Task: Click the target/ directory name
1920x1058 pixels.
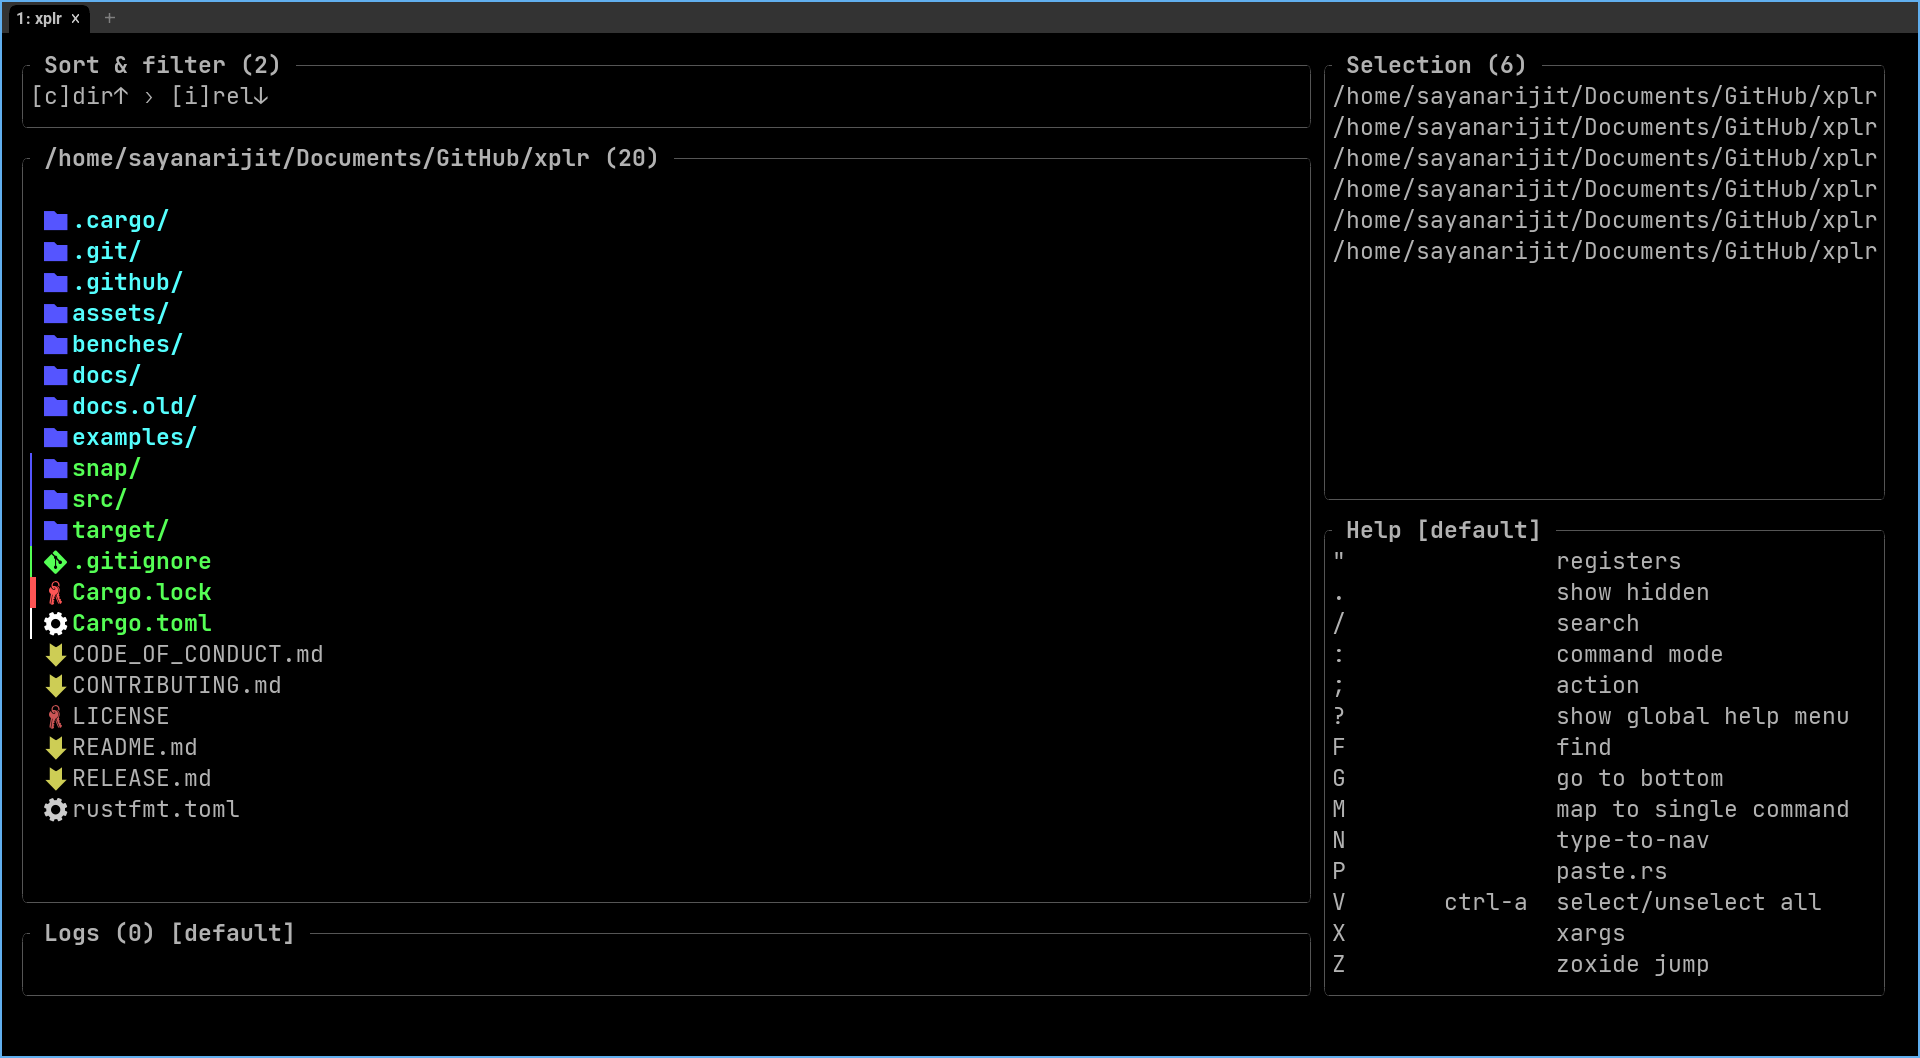Action: pyautogui.click(x=121, y=531)
